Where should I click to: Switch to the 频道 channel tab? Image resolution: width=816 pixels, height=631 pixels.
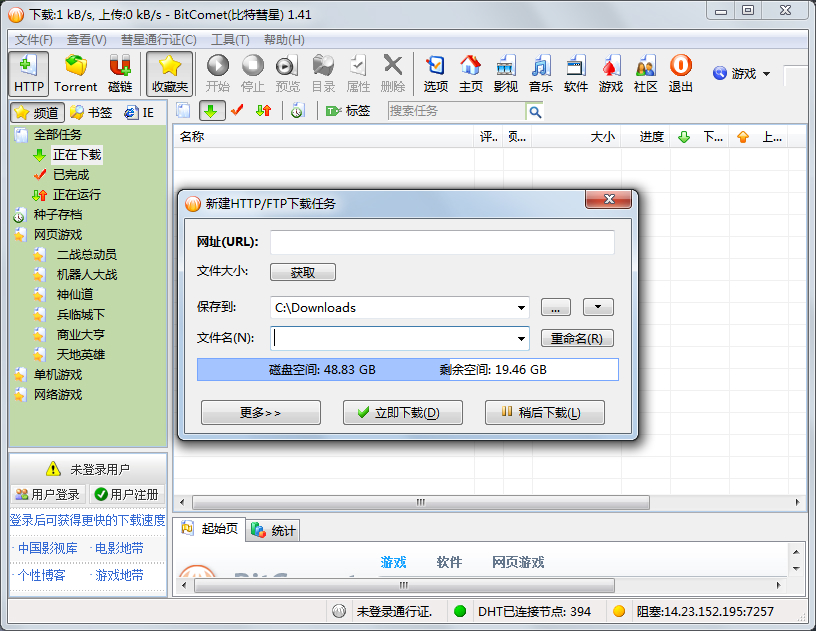(37, 112)
